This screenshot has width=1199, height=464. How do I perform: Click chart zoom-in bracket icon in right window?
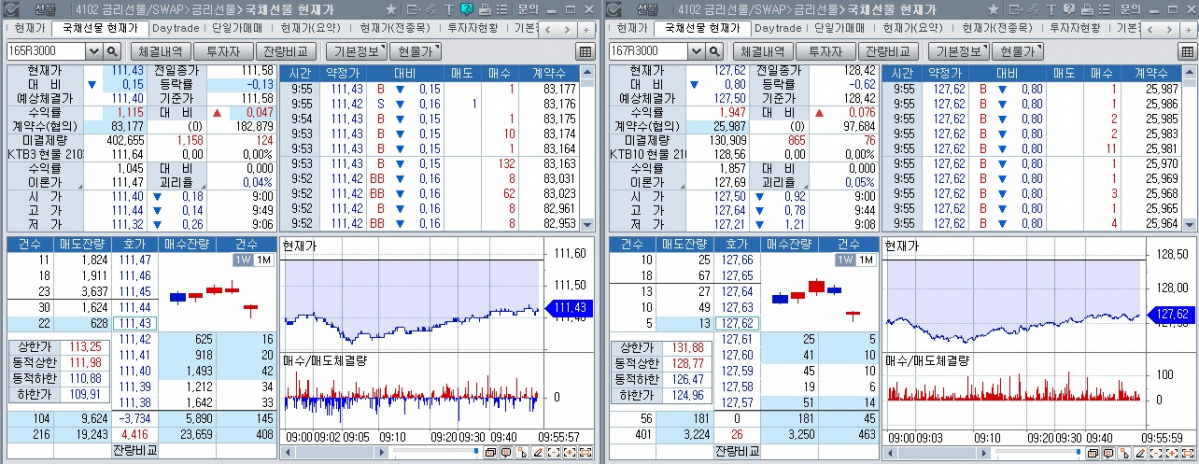tap(1172, 453)
